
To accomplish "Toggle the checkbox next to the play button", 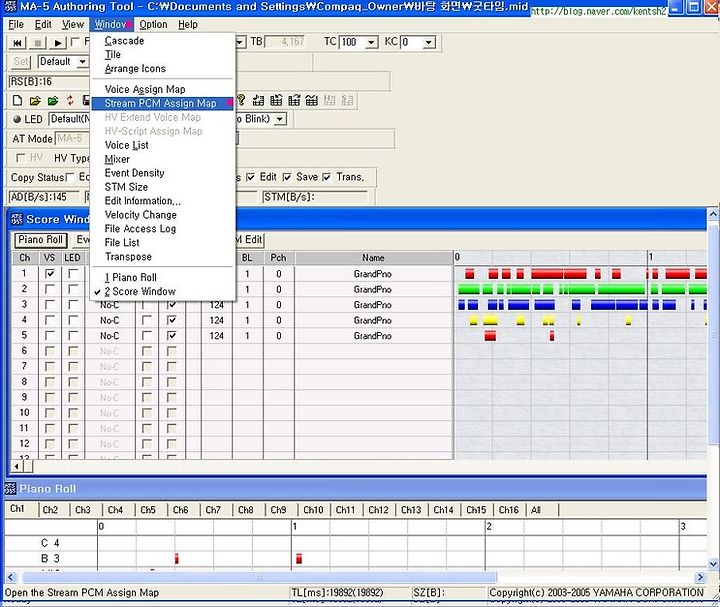I will (x=75, y=42).
